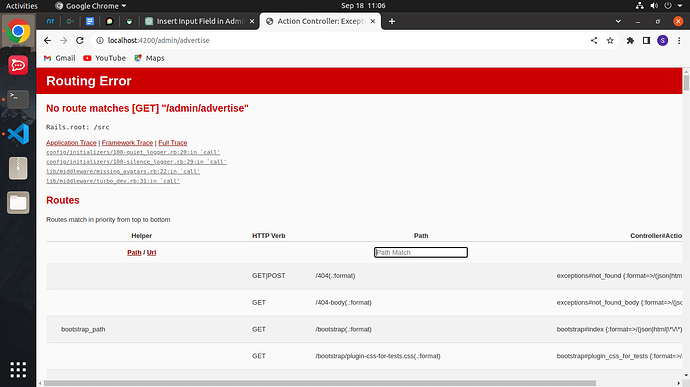Open the Archive Manager dock icon
The height and width of the screenshot is (387, 690).
pos(18,168)
